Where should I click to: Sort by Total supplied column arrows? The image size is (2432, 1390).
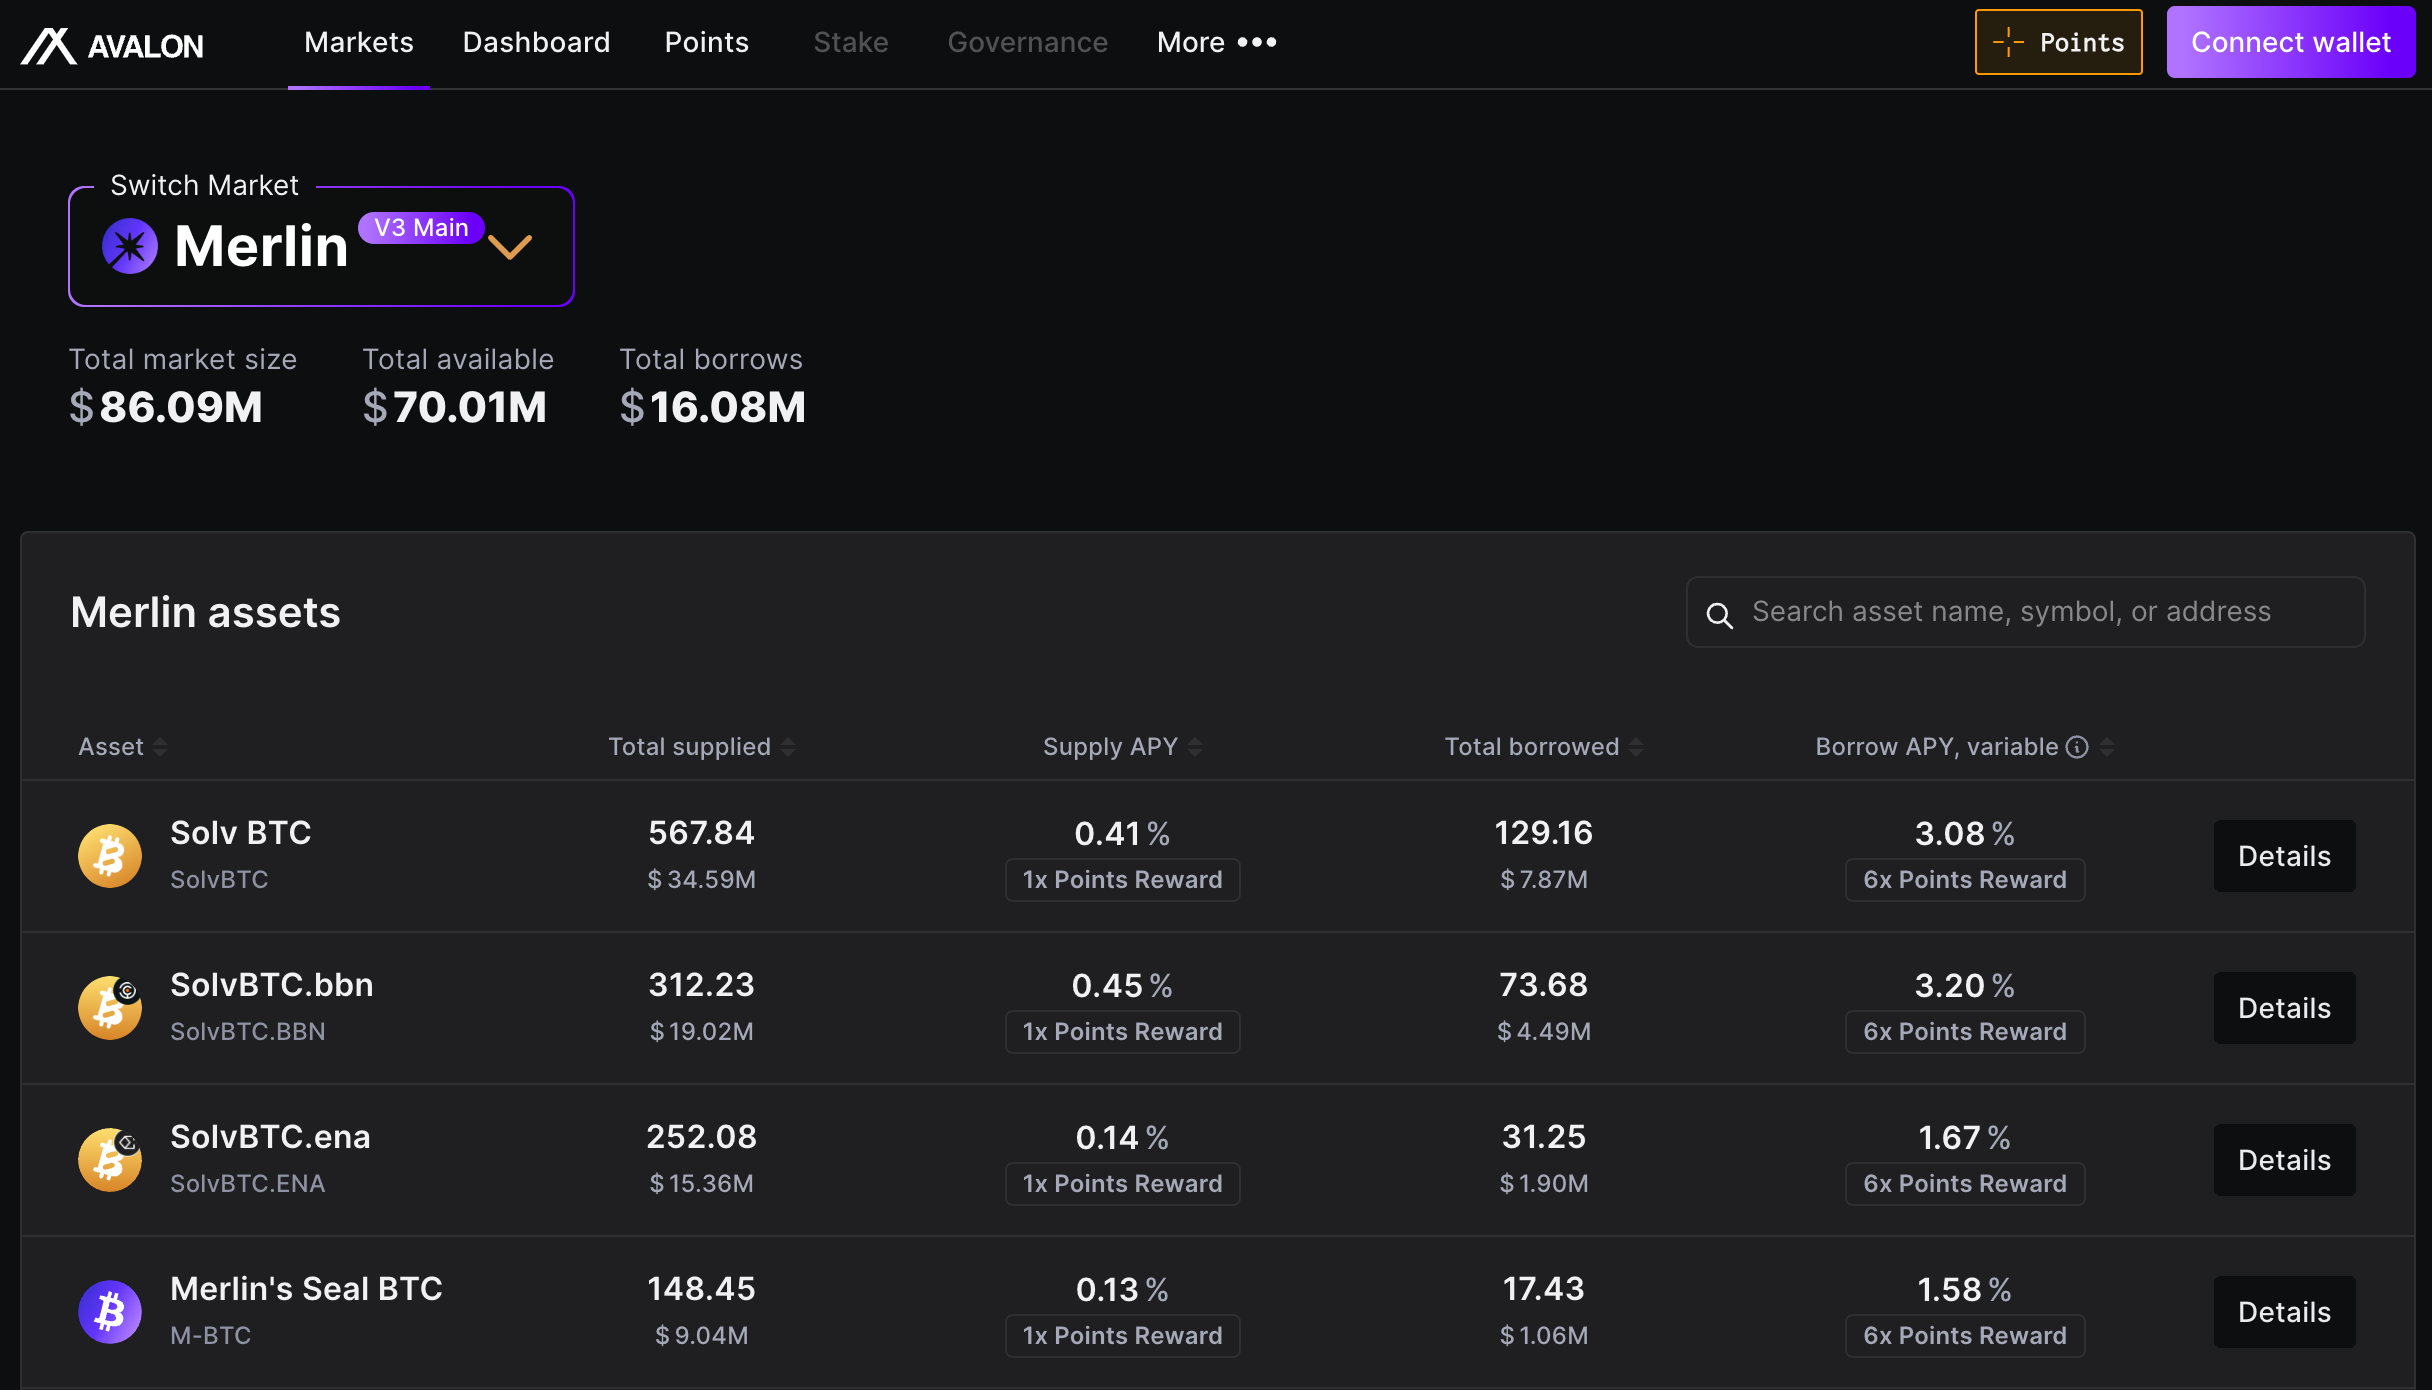pos(788,747)
